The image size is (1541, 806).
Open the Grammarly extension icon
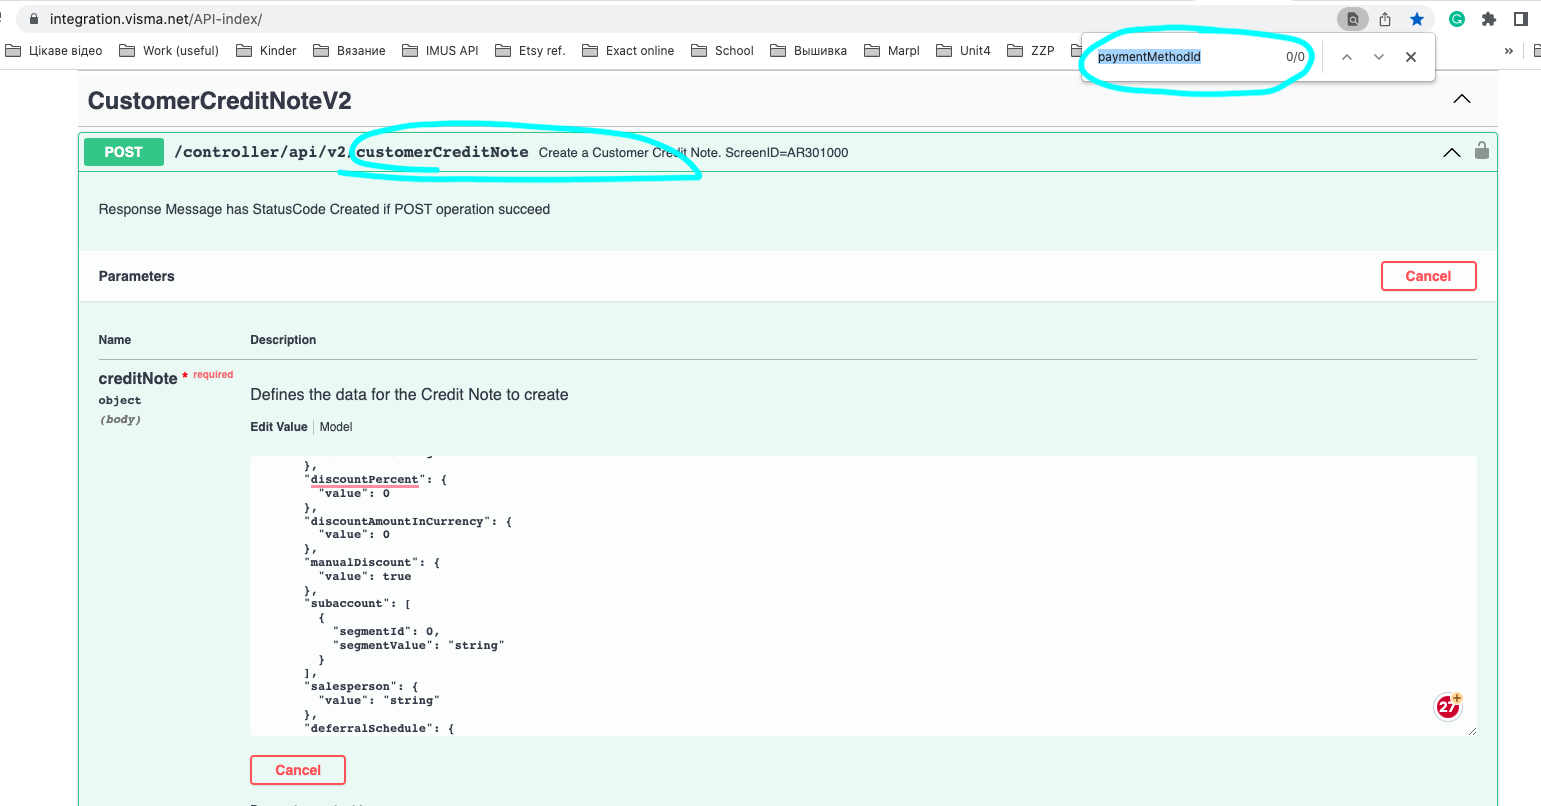pyautogui.click(x=1457, y=17)
